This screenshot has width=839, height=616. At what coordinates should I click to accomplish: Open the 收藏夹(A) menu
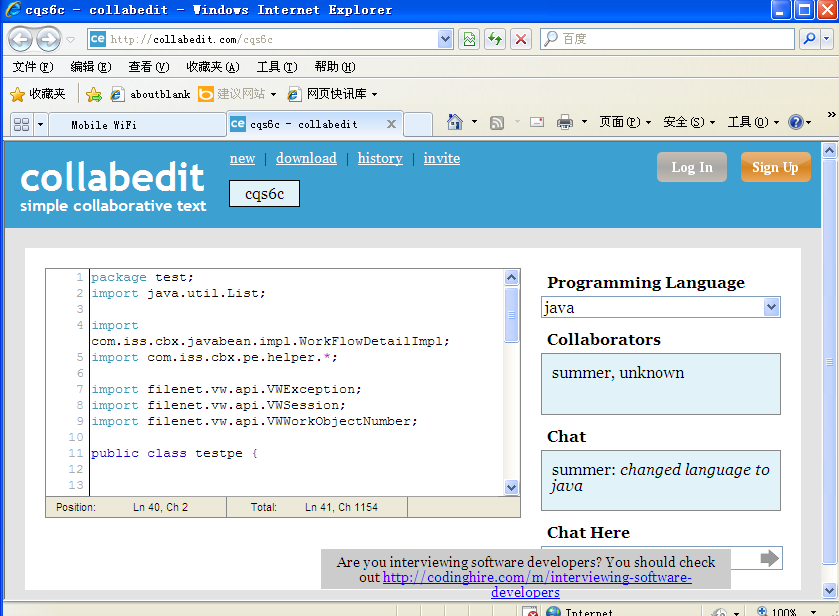(x=212, y=67)
